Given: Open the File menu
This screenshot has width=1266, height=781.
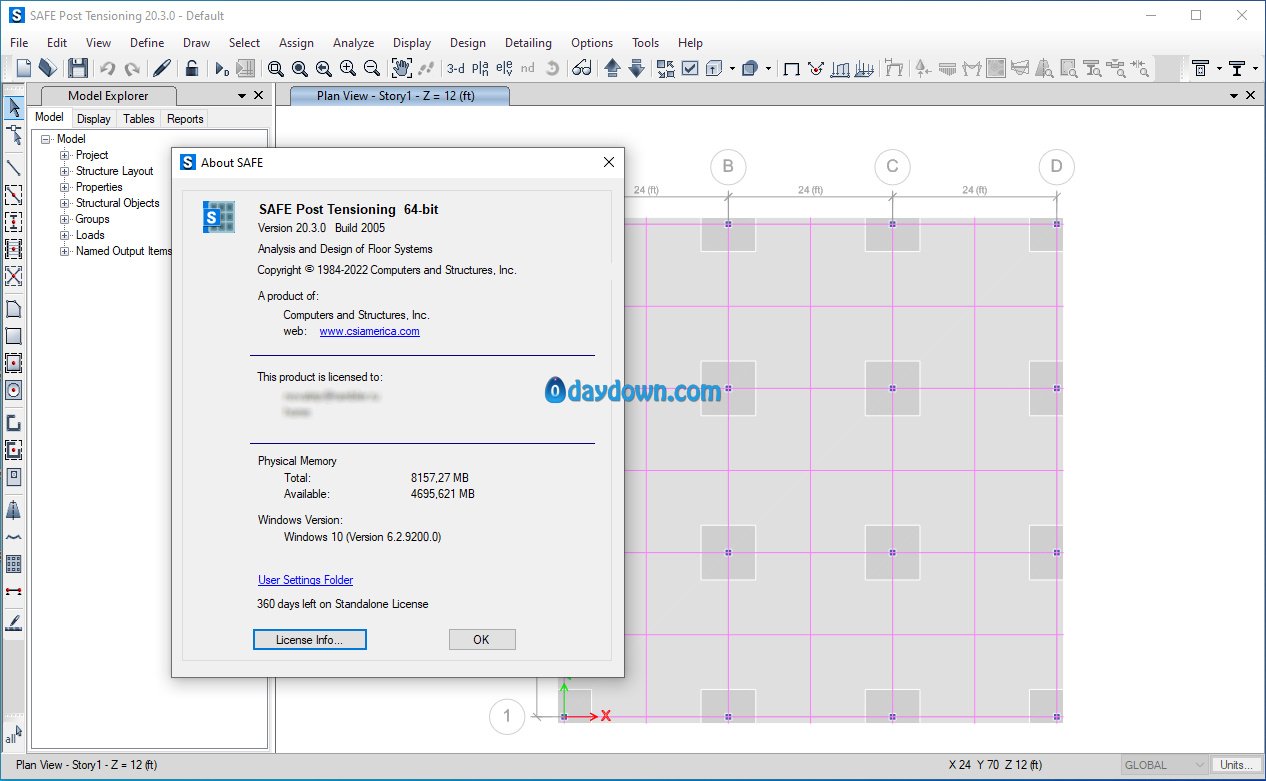Looking at the screenshot, I should [x=19, y=43].
